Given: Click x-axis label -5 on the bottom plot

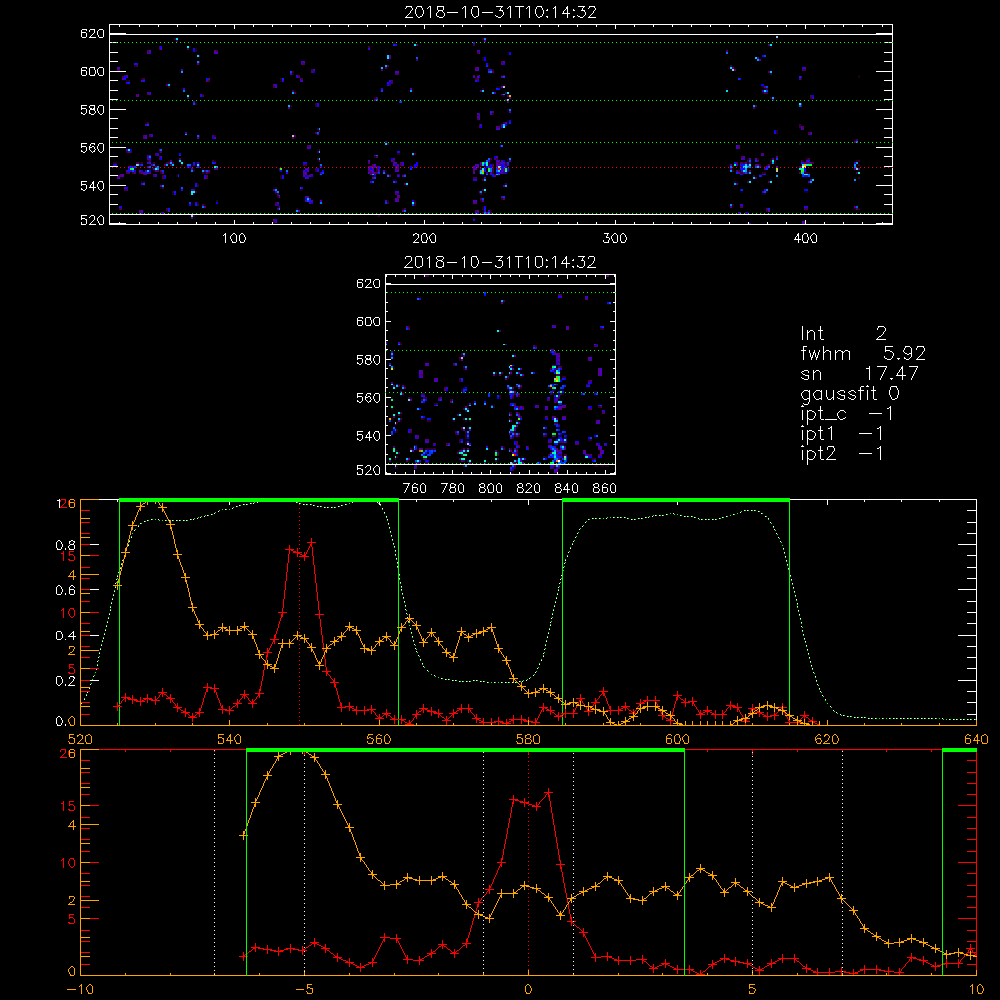Looking at the screenshot, I should click(x=304, y=989).
